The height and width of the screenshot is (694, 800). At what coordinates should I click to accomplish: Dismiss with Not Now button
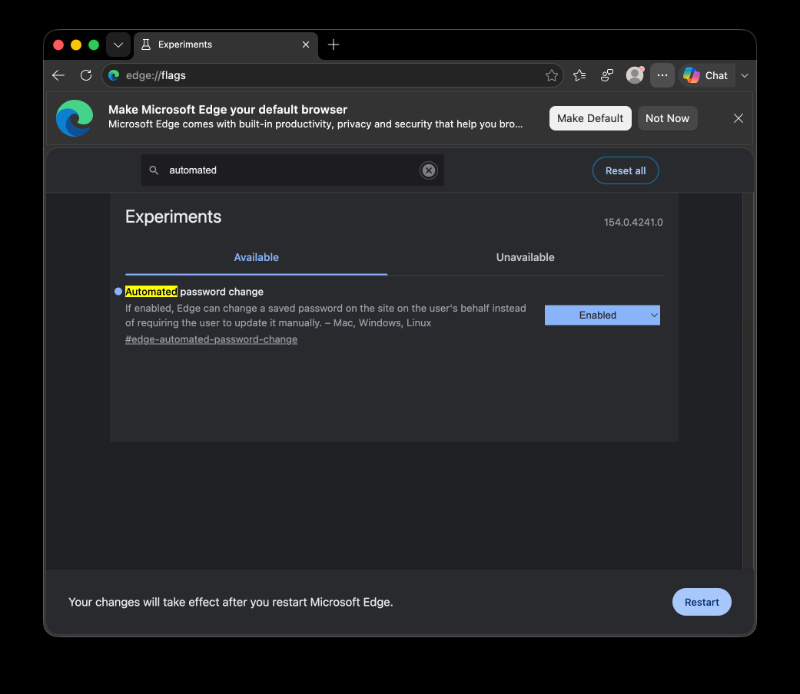(x=667, y=118)
